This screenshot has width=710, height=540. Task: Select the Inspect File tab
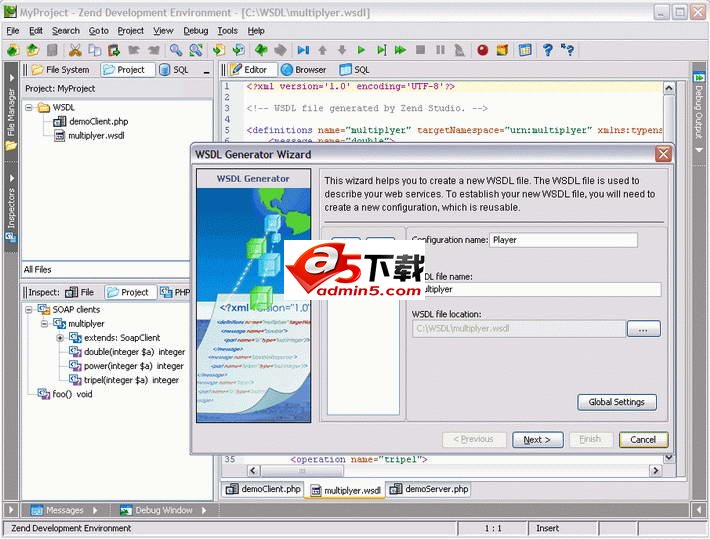[x=80, y=292]
